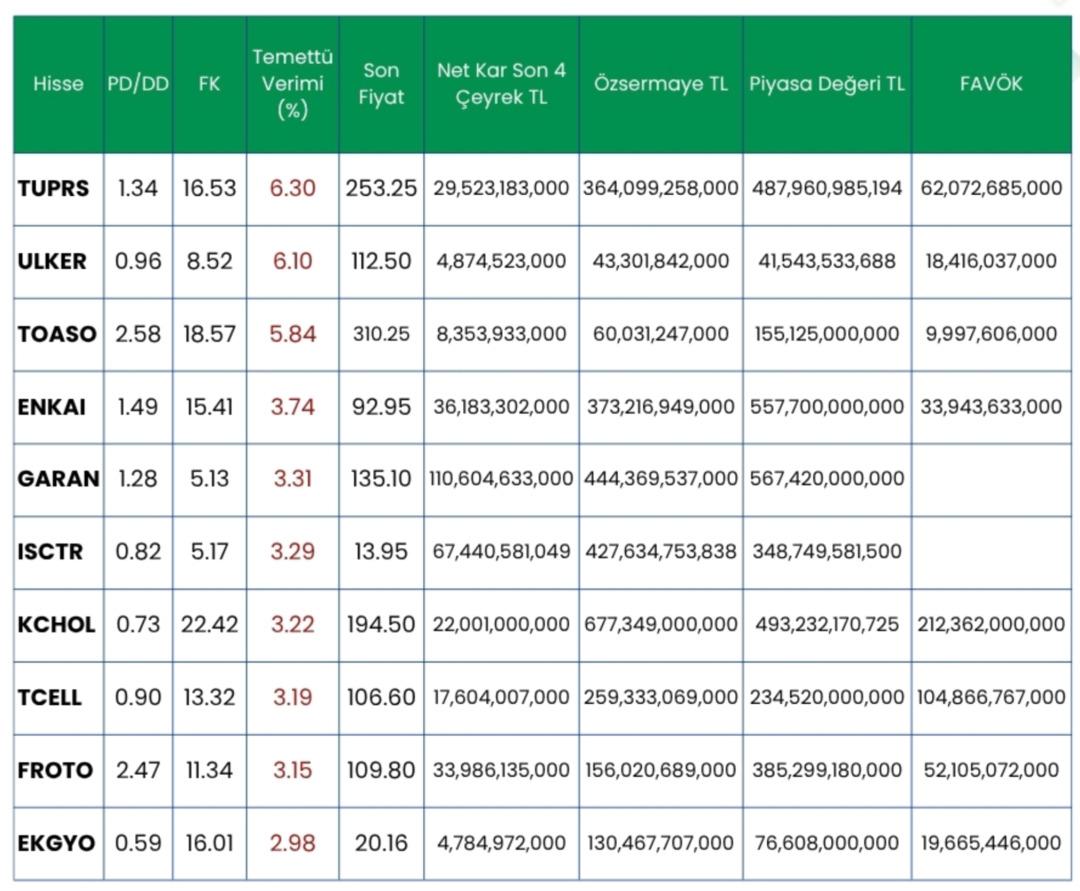
Task: Select ENKAI market value 557,700,000,000
Action: [827, 407]
